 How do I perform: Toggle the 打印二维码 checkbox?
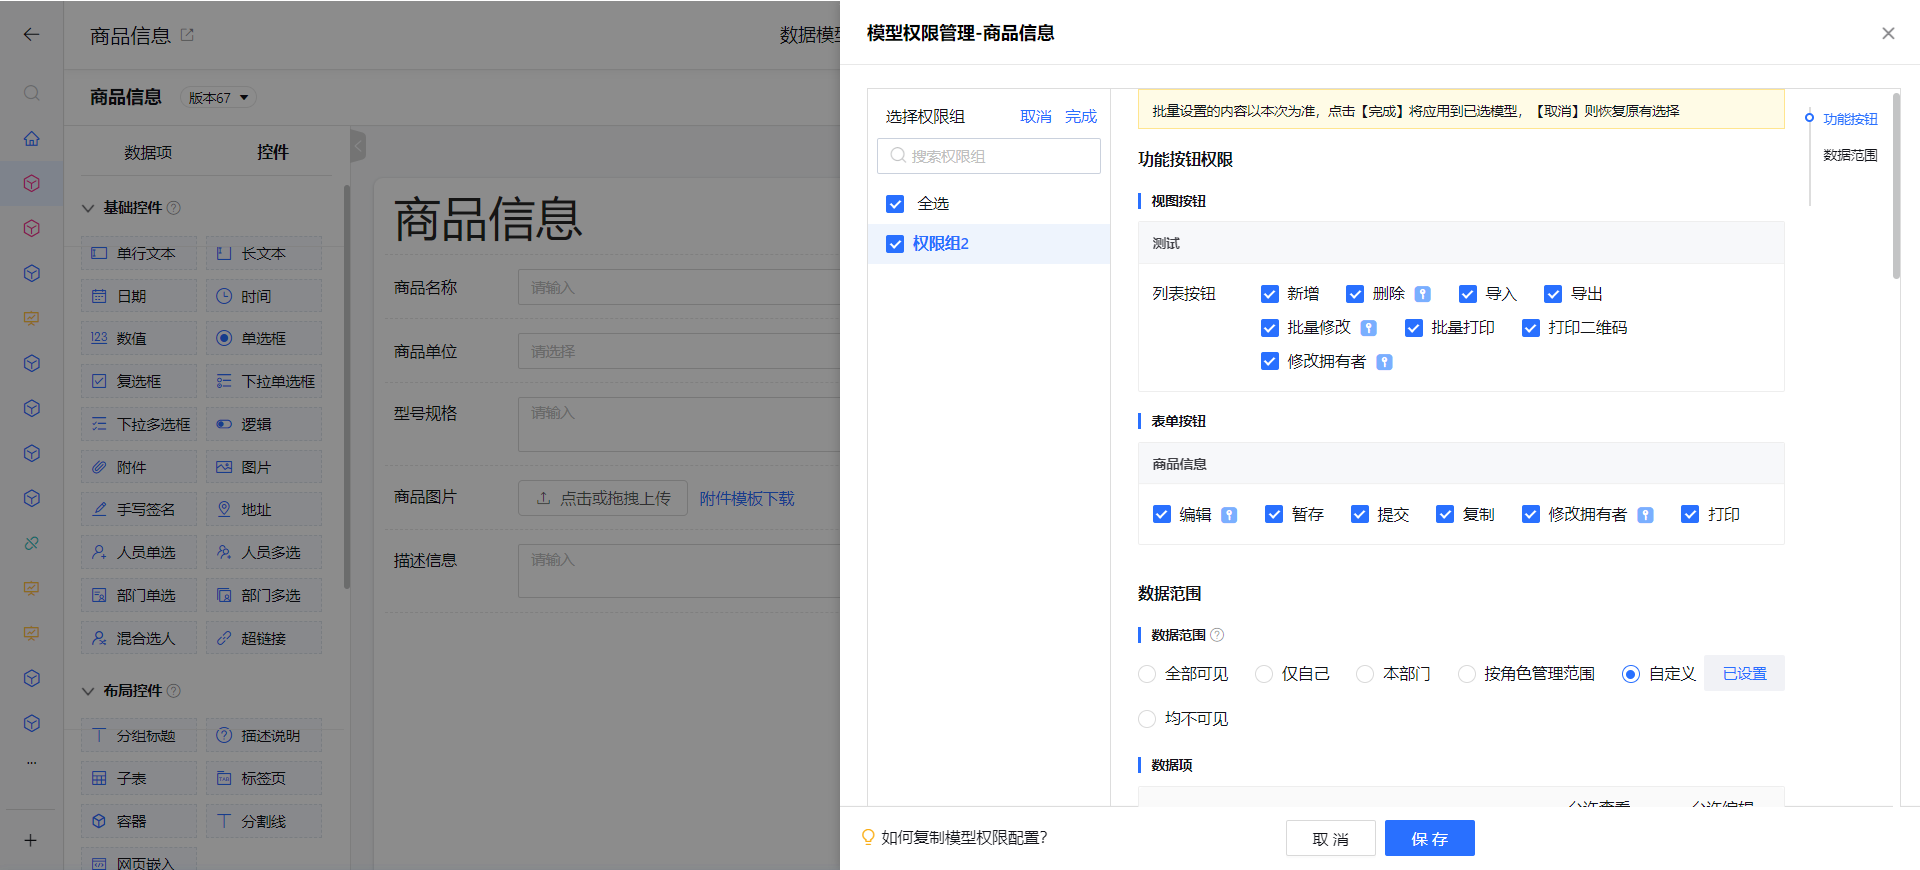[x=1531, y=328]
